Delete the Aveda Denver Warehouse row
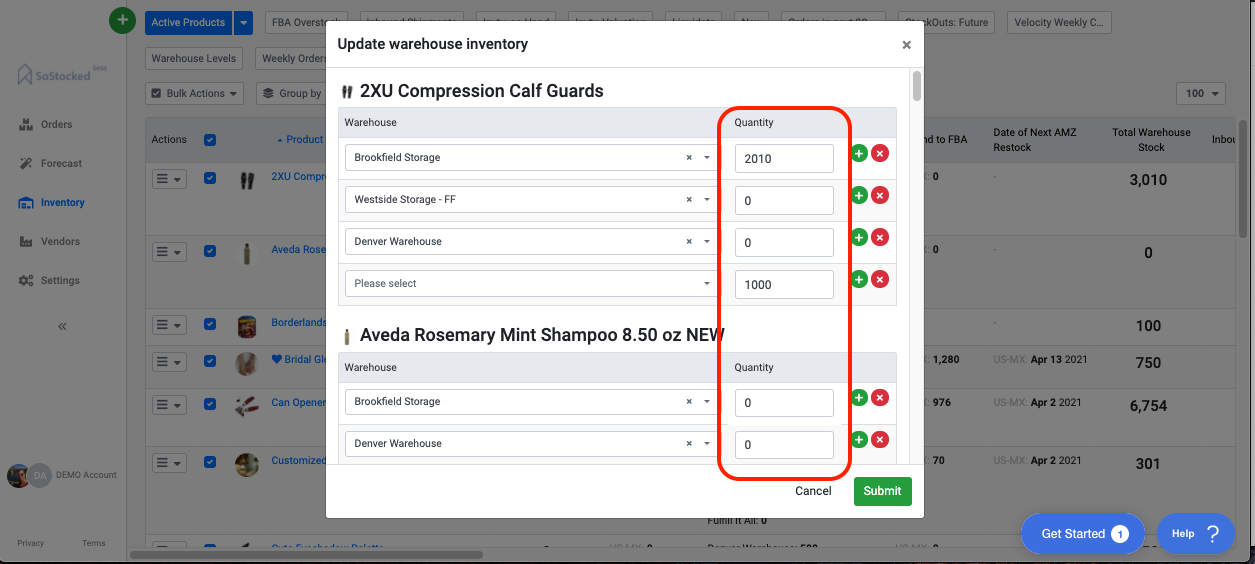1255x564 pixels. [880, 439]
